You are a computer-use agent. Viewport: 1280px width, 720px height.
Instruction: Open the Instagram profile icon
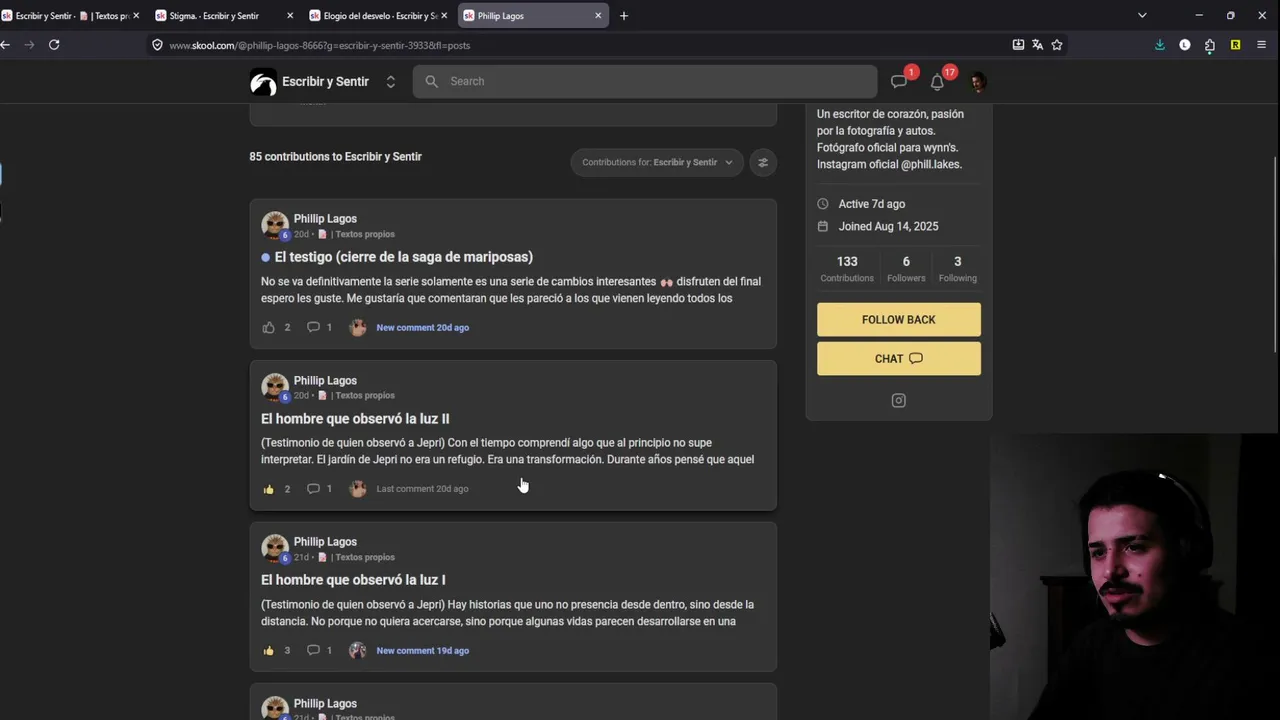(x=899, y=401)
